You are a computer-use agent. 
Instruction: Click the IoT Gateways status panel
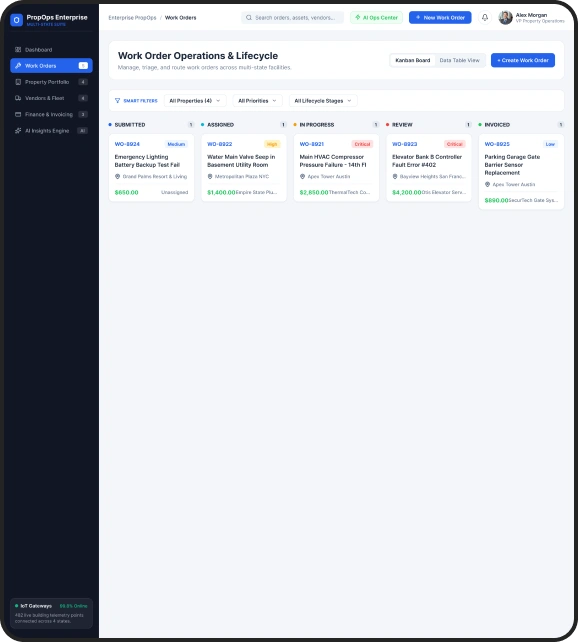point(52,613)
